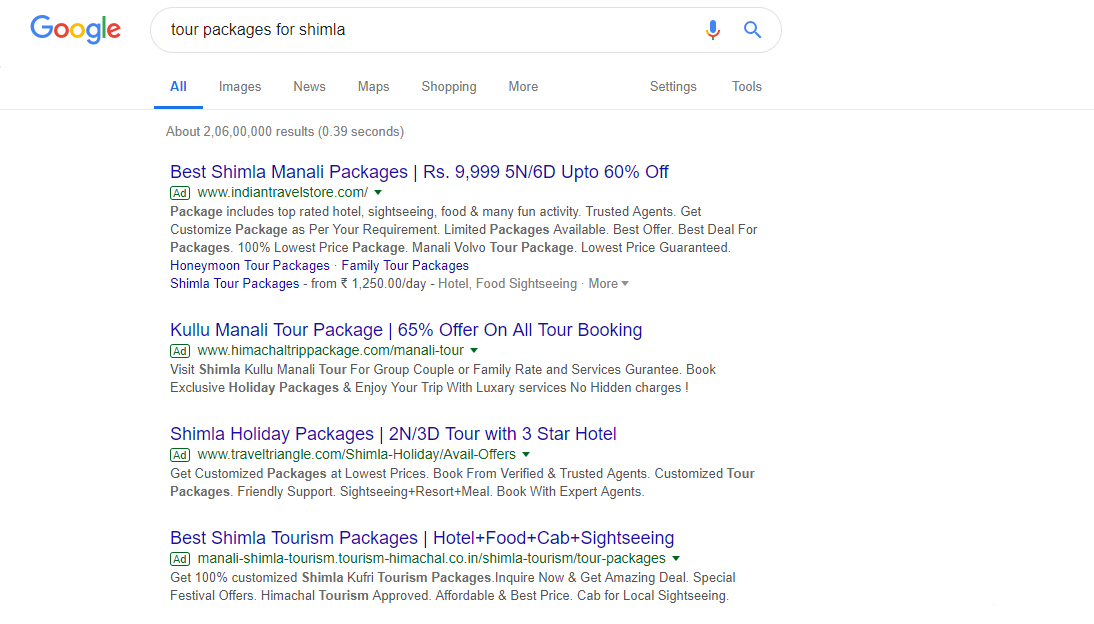
Task: Click the Ad badge beside traveltriangle.com
Action: click(180, 455)
